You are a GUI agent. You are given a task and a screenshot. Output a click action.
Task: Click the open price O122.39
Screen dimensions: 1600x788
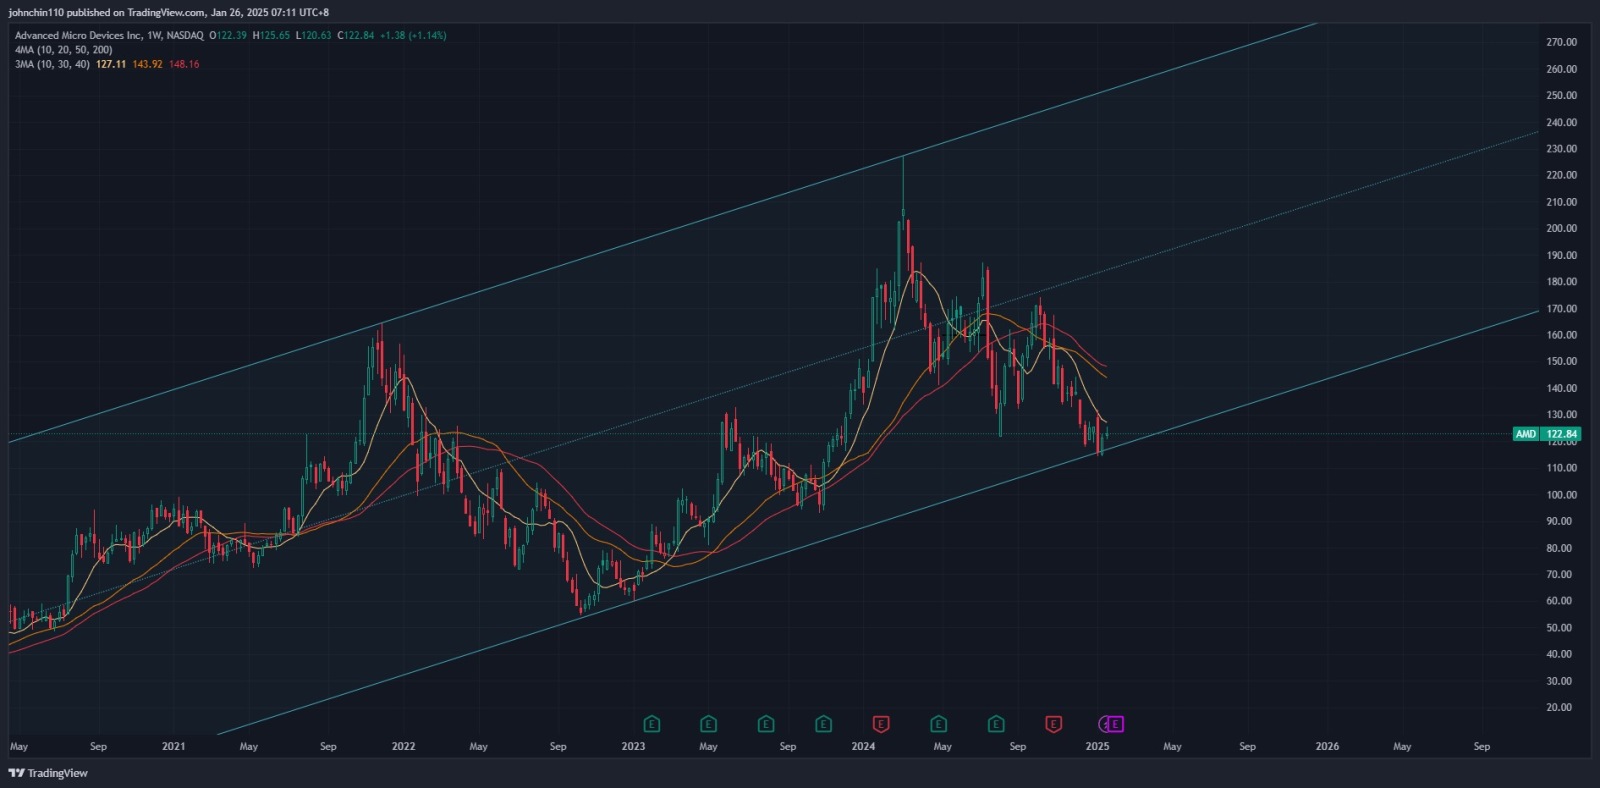point(228,35)
